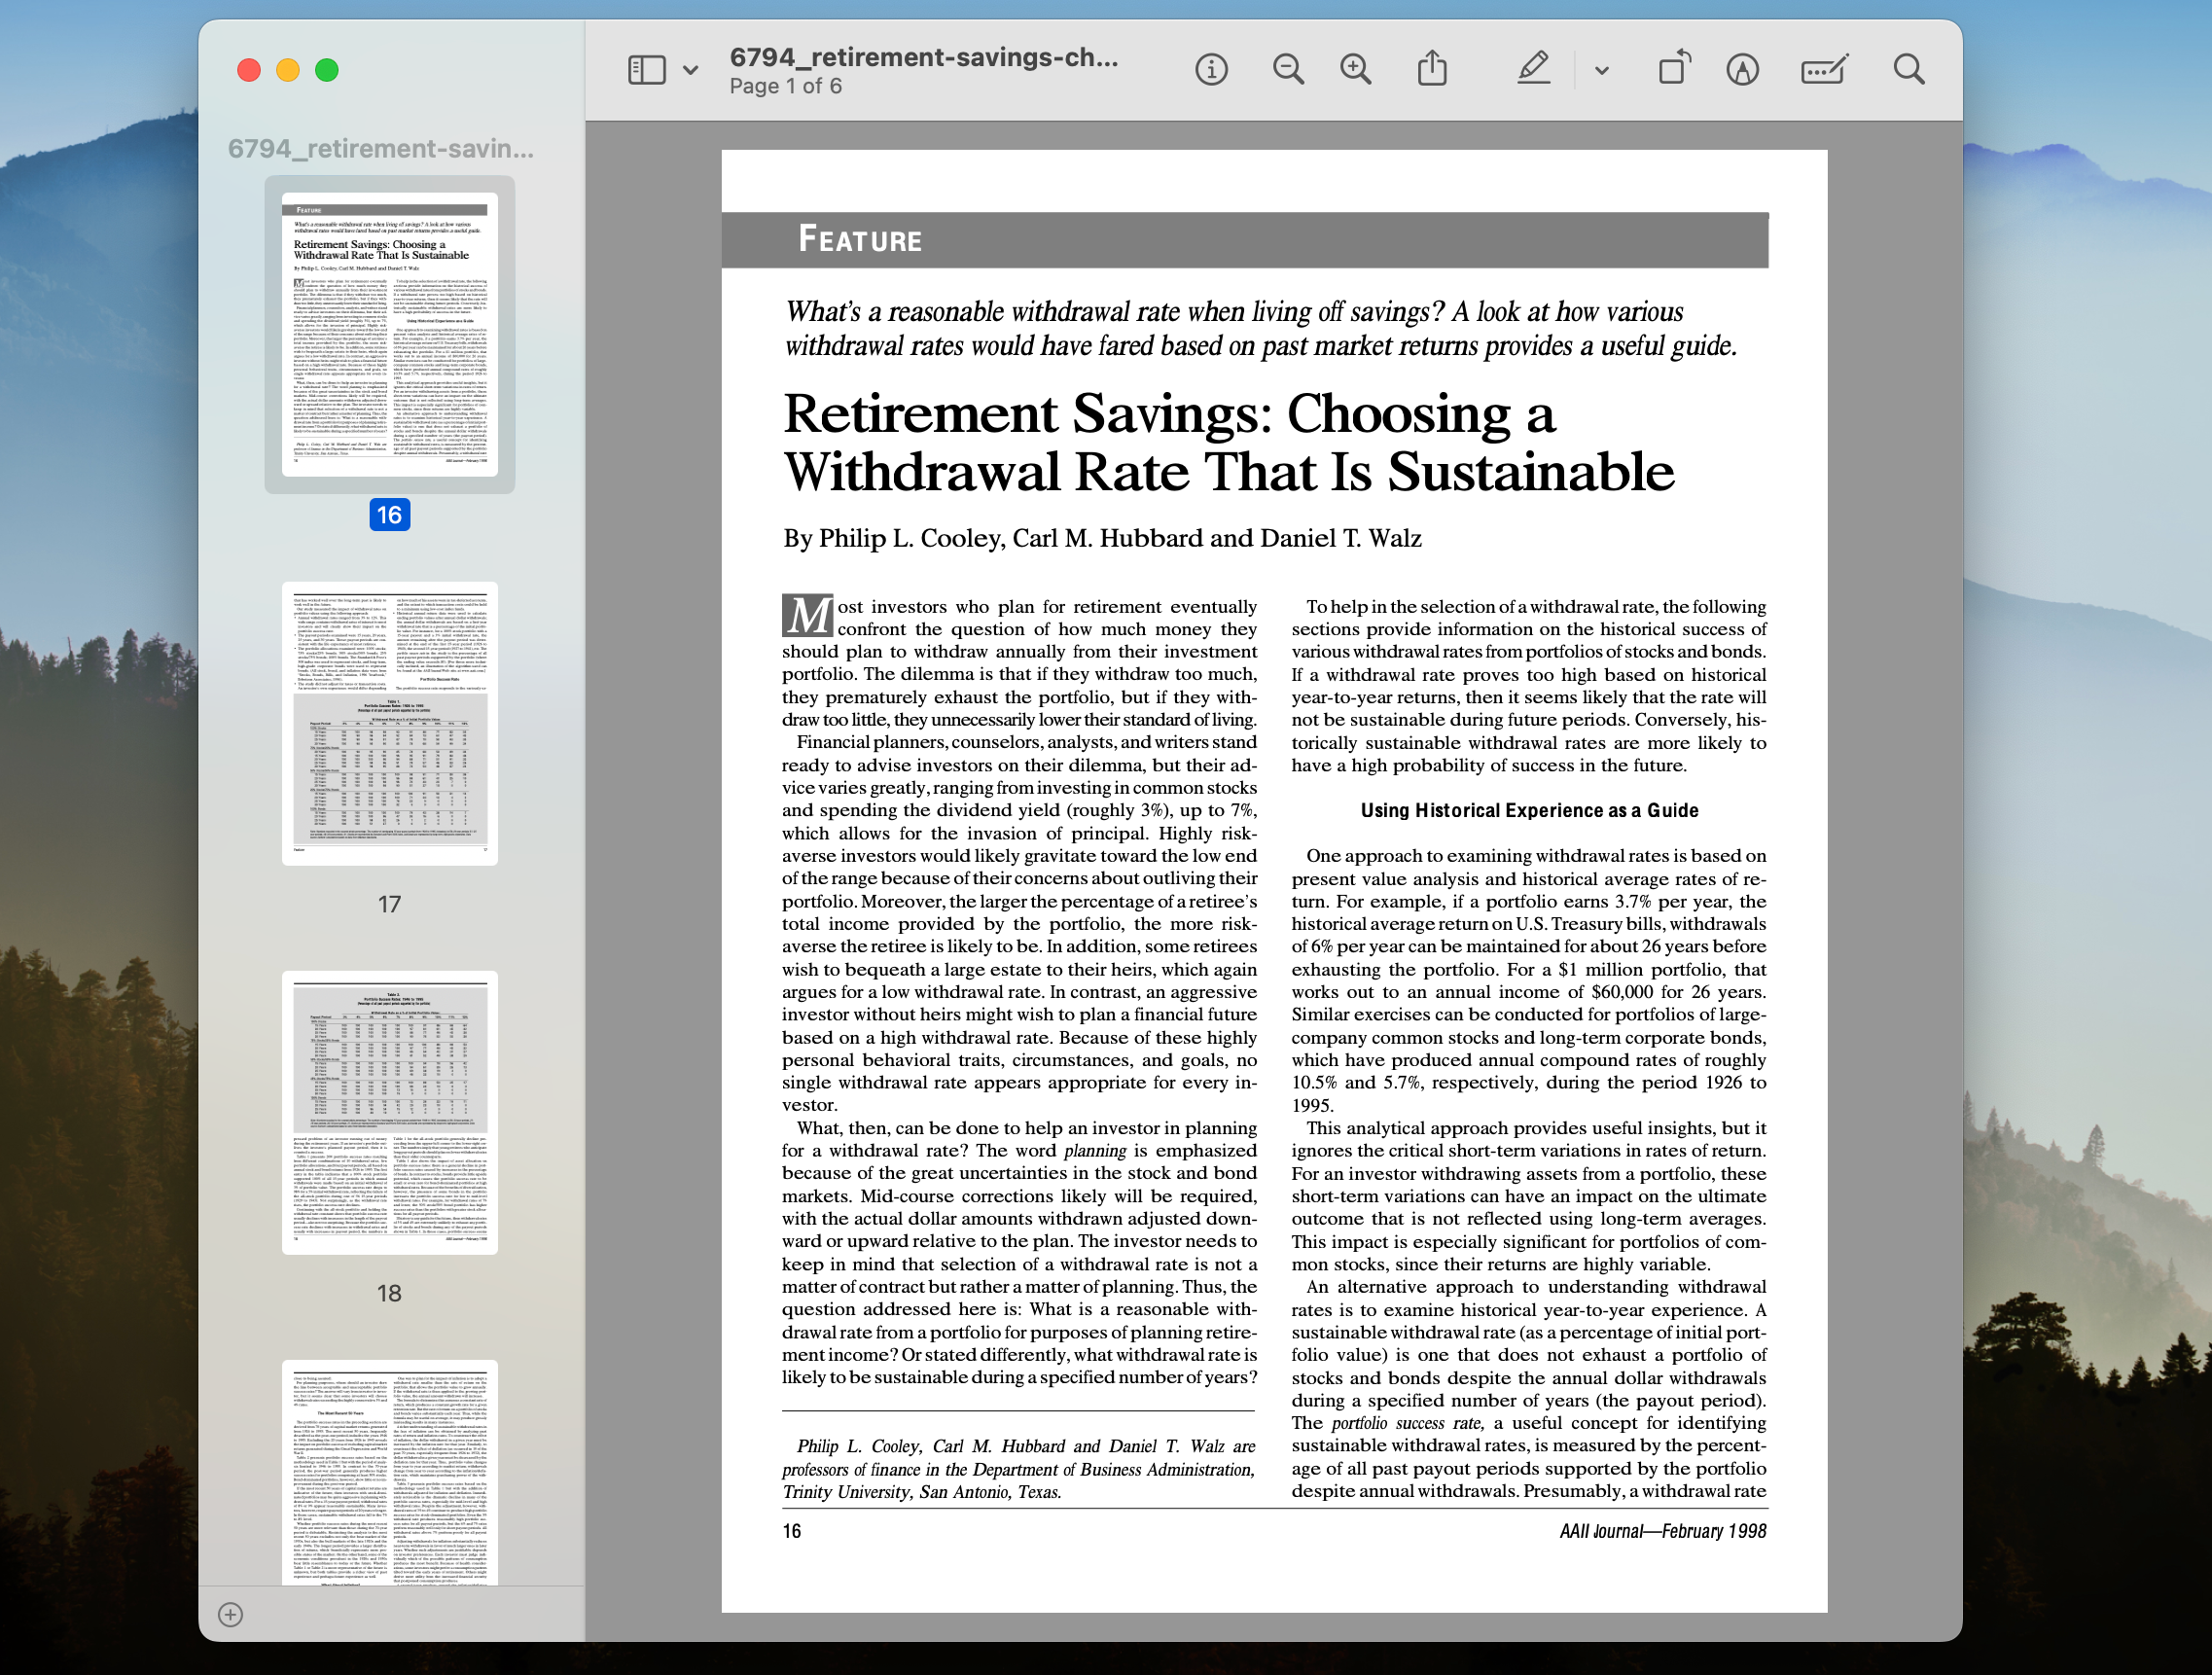Viewport: 2212px width, 1675px height.
Task: Open the sidebar view options chevron
Action: point(690,70)
